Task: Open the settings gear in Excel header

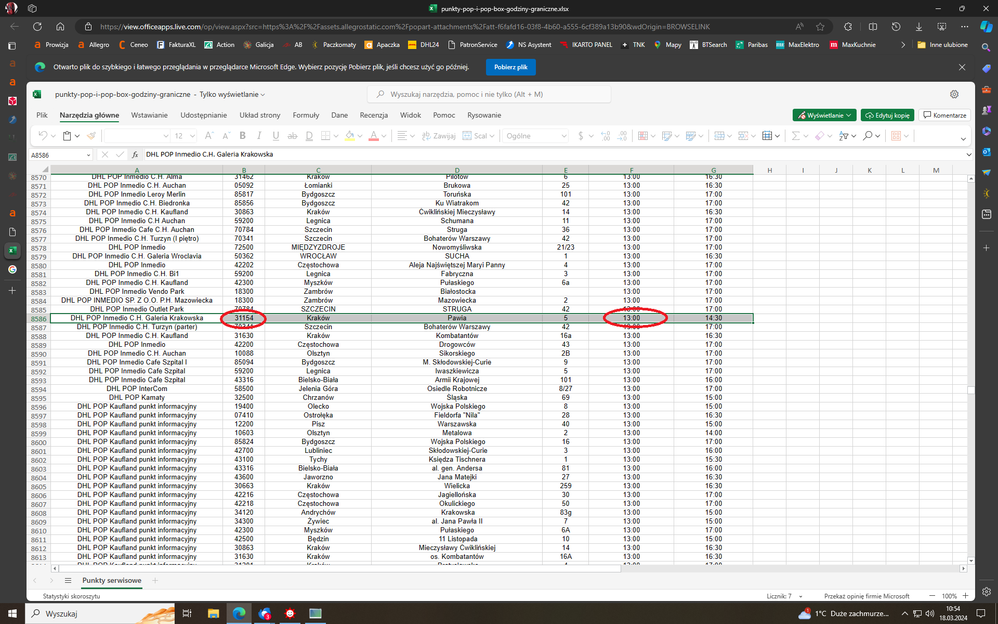Action: [x=954, y=94]
